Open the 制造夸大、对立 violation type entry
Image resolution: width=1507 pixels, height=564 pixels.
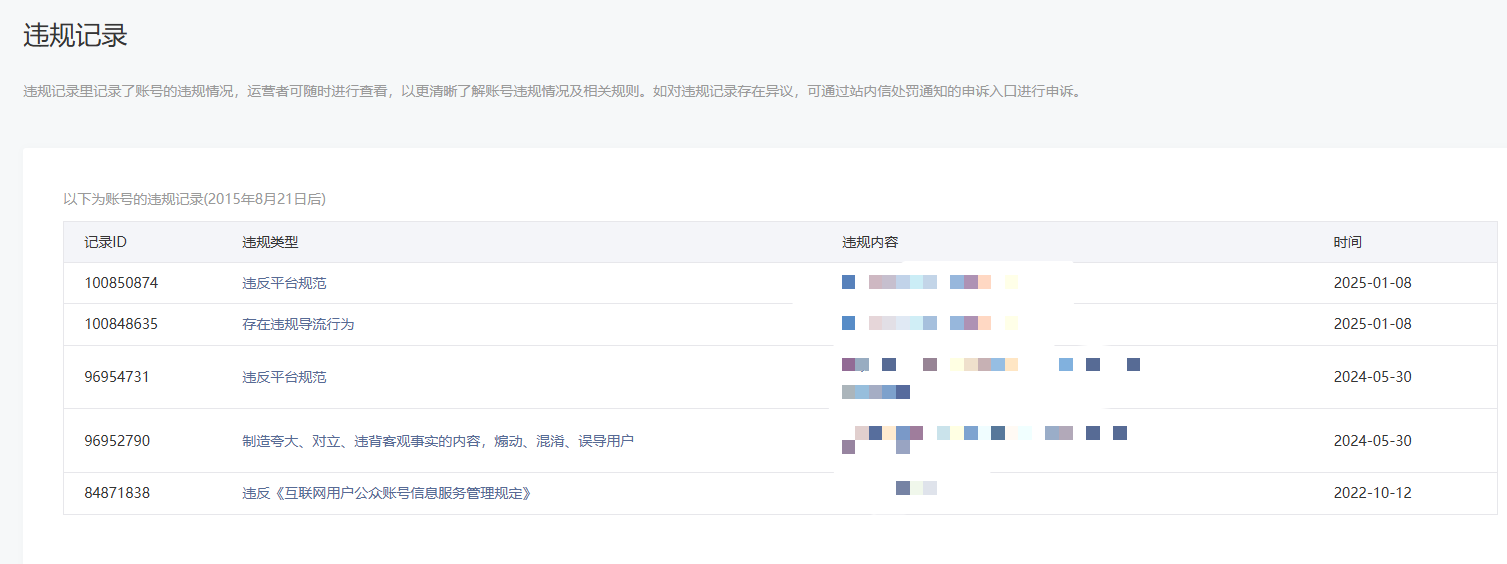pyautogui.click(x=438, y=440)
